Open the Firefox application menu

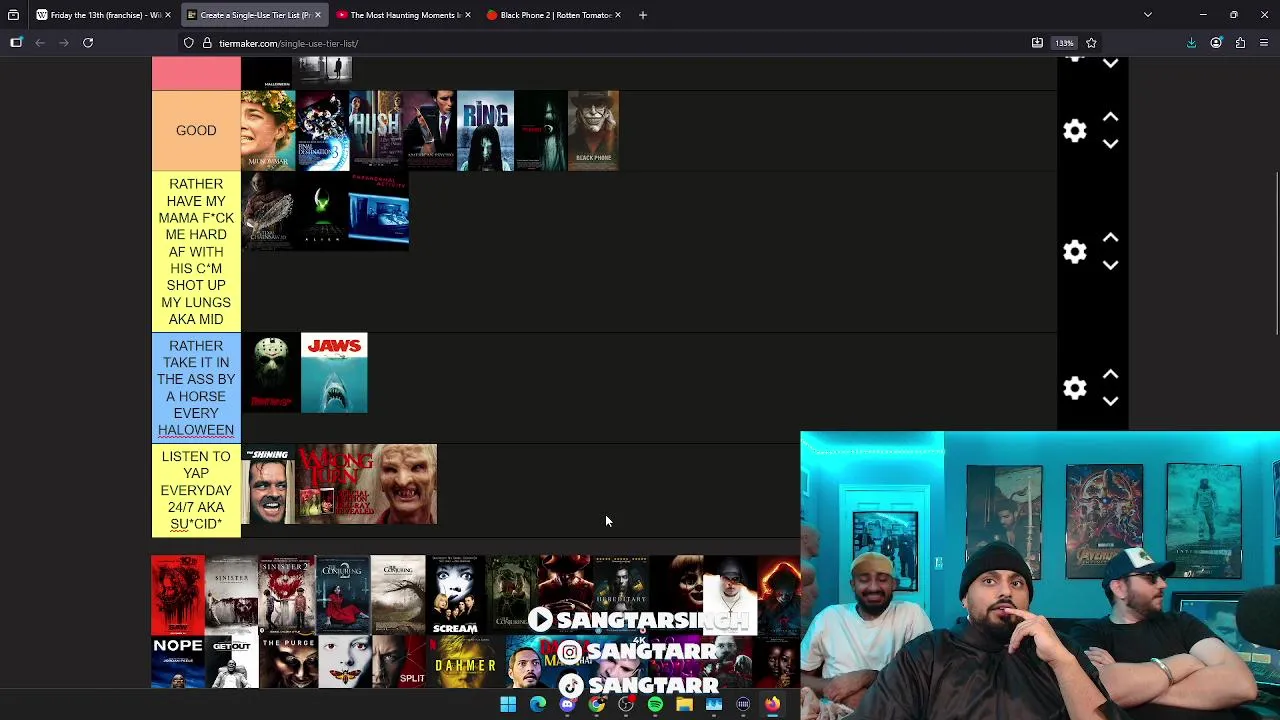coord(1264,43)
